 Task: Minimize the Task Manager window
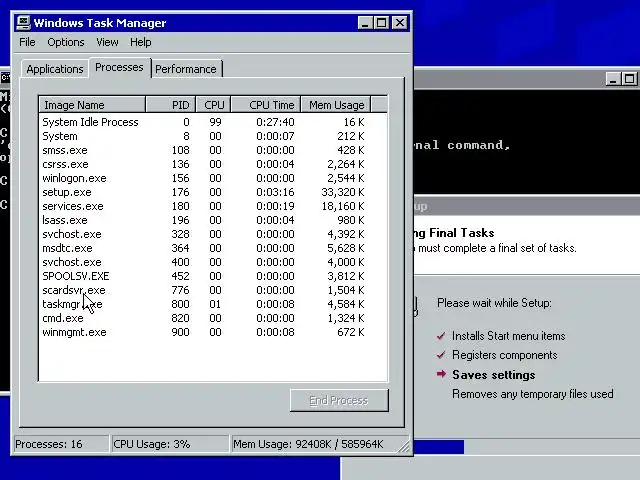tap(365, 22)
